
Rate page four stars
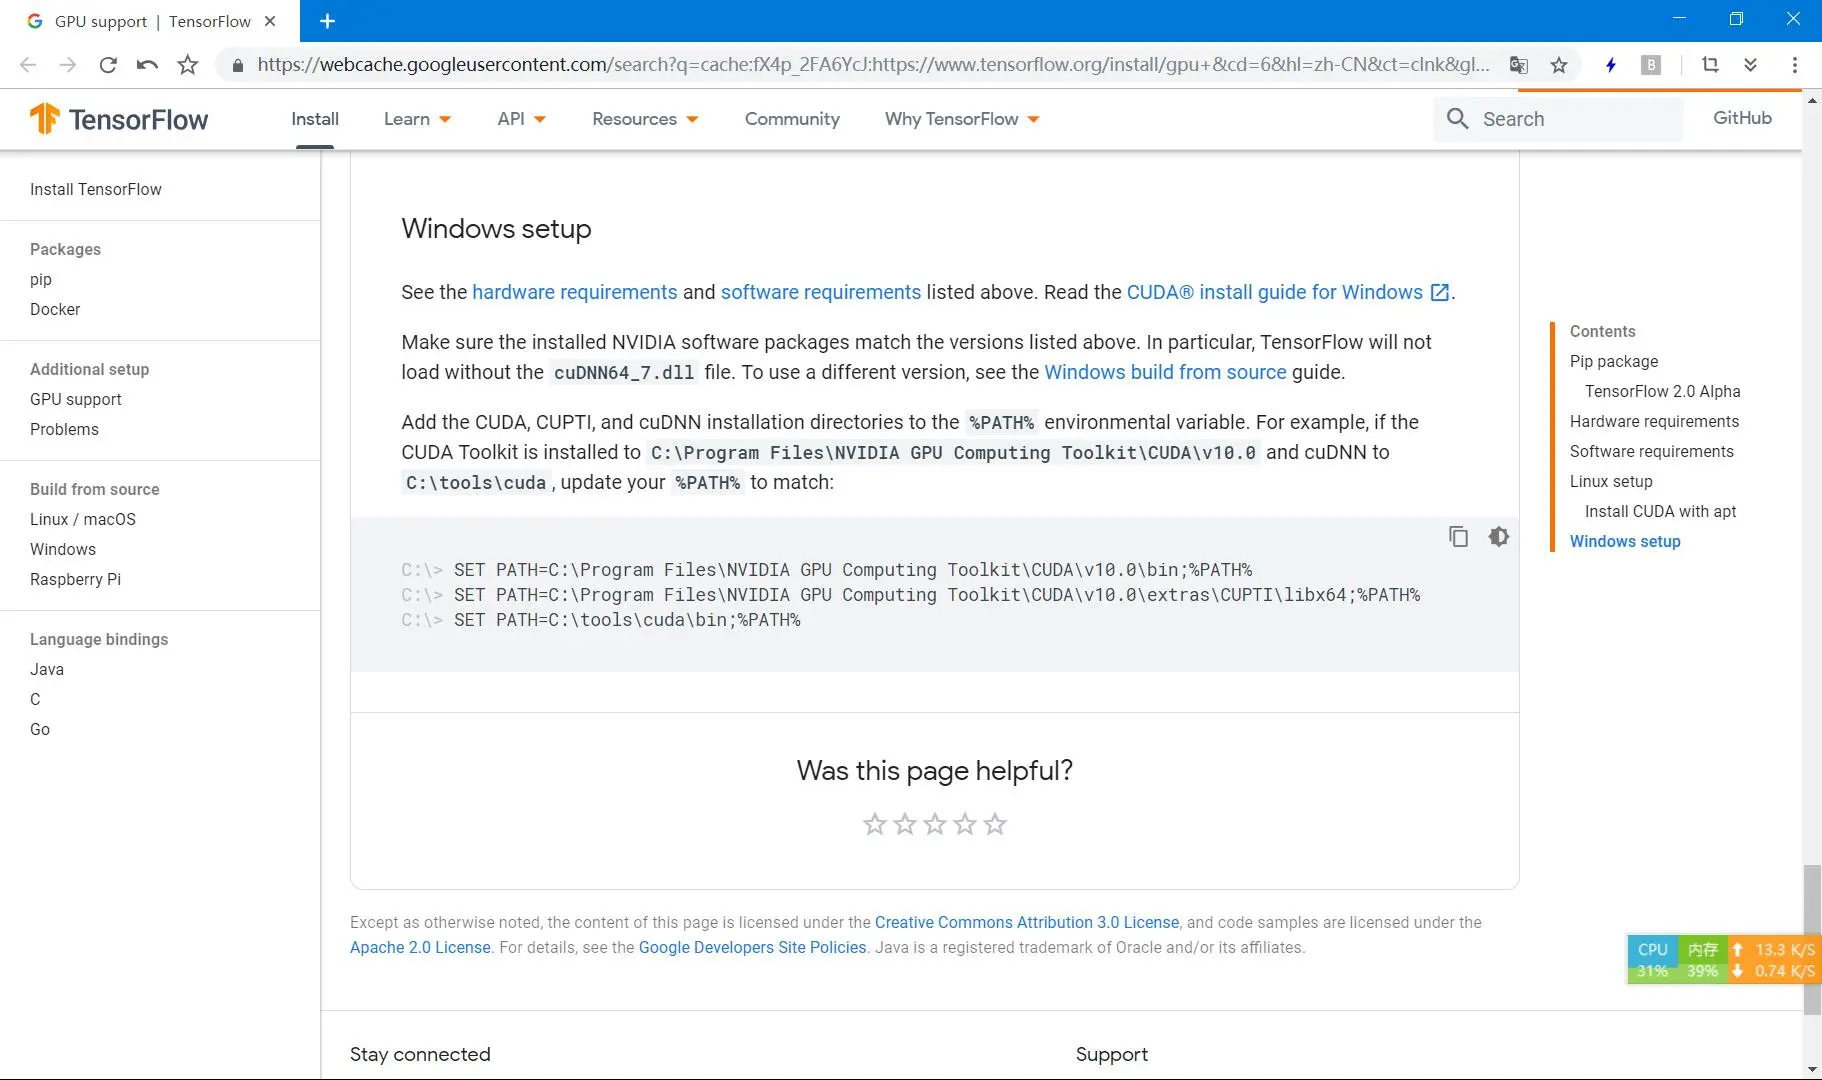click(964, 824)
